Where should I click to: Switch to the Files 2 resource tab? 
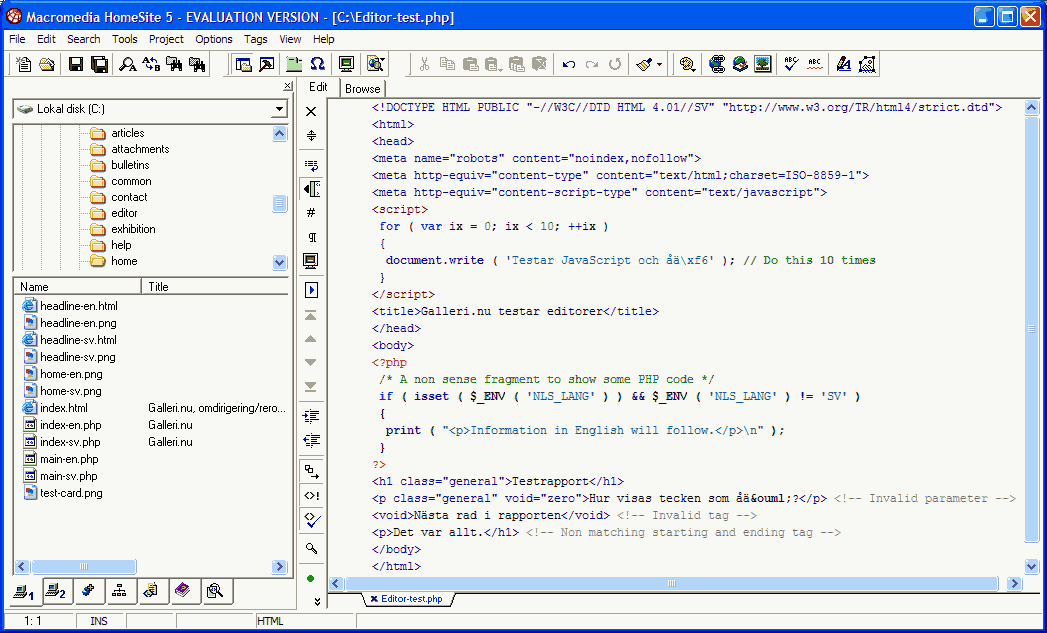pyautogui.click(x=57, y=591)
